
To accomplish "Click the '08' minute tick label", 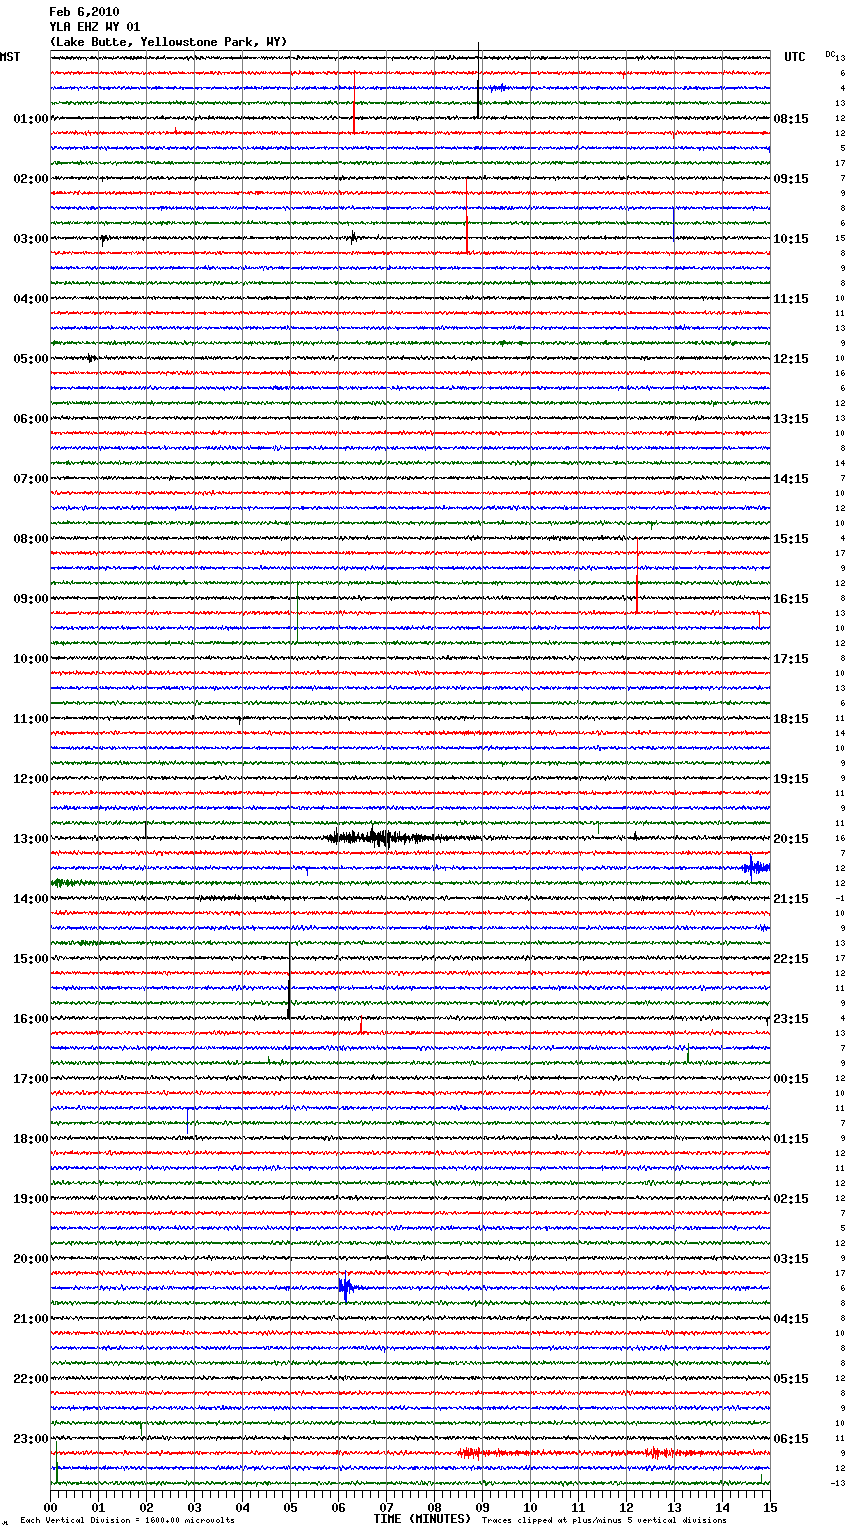I will [434, 1507].
